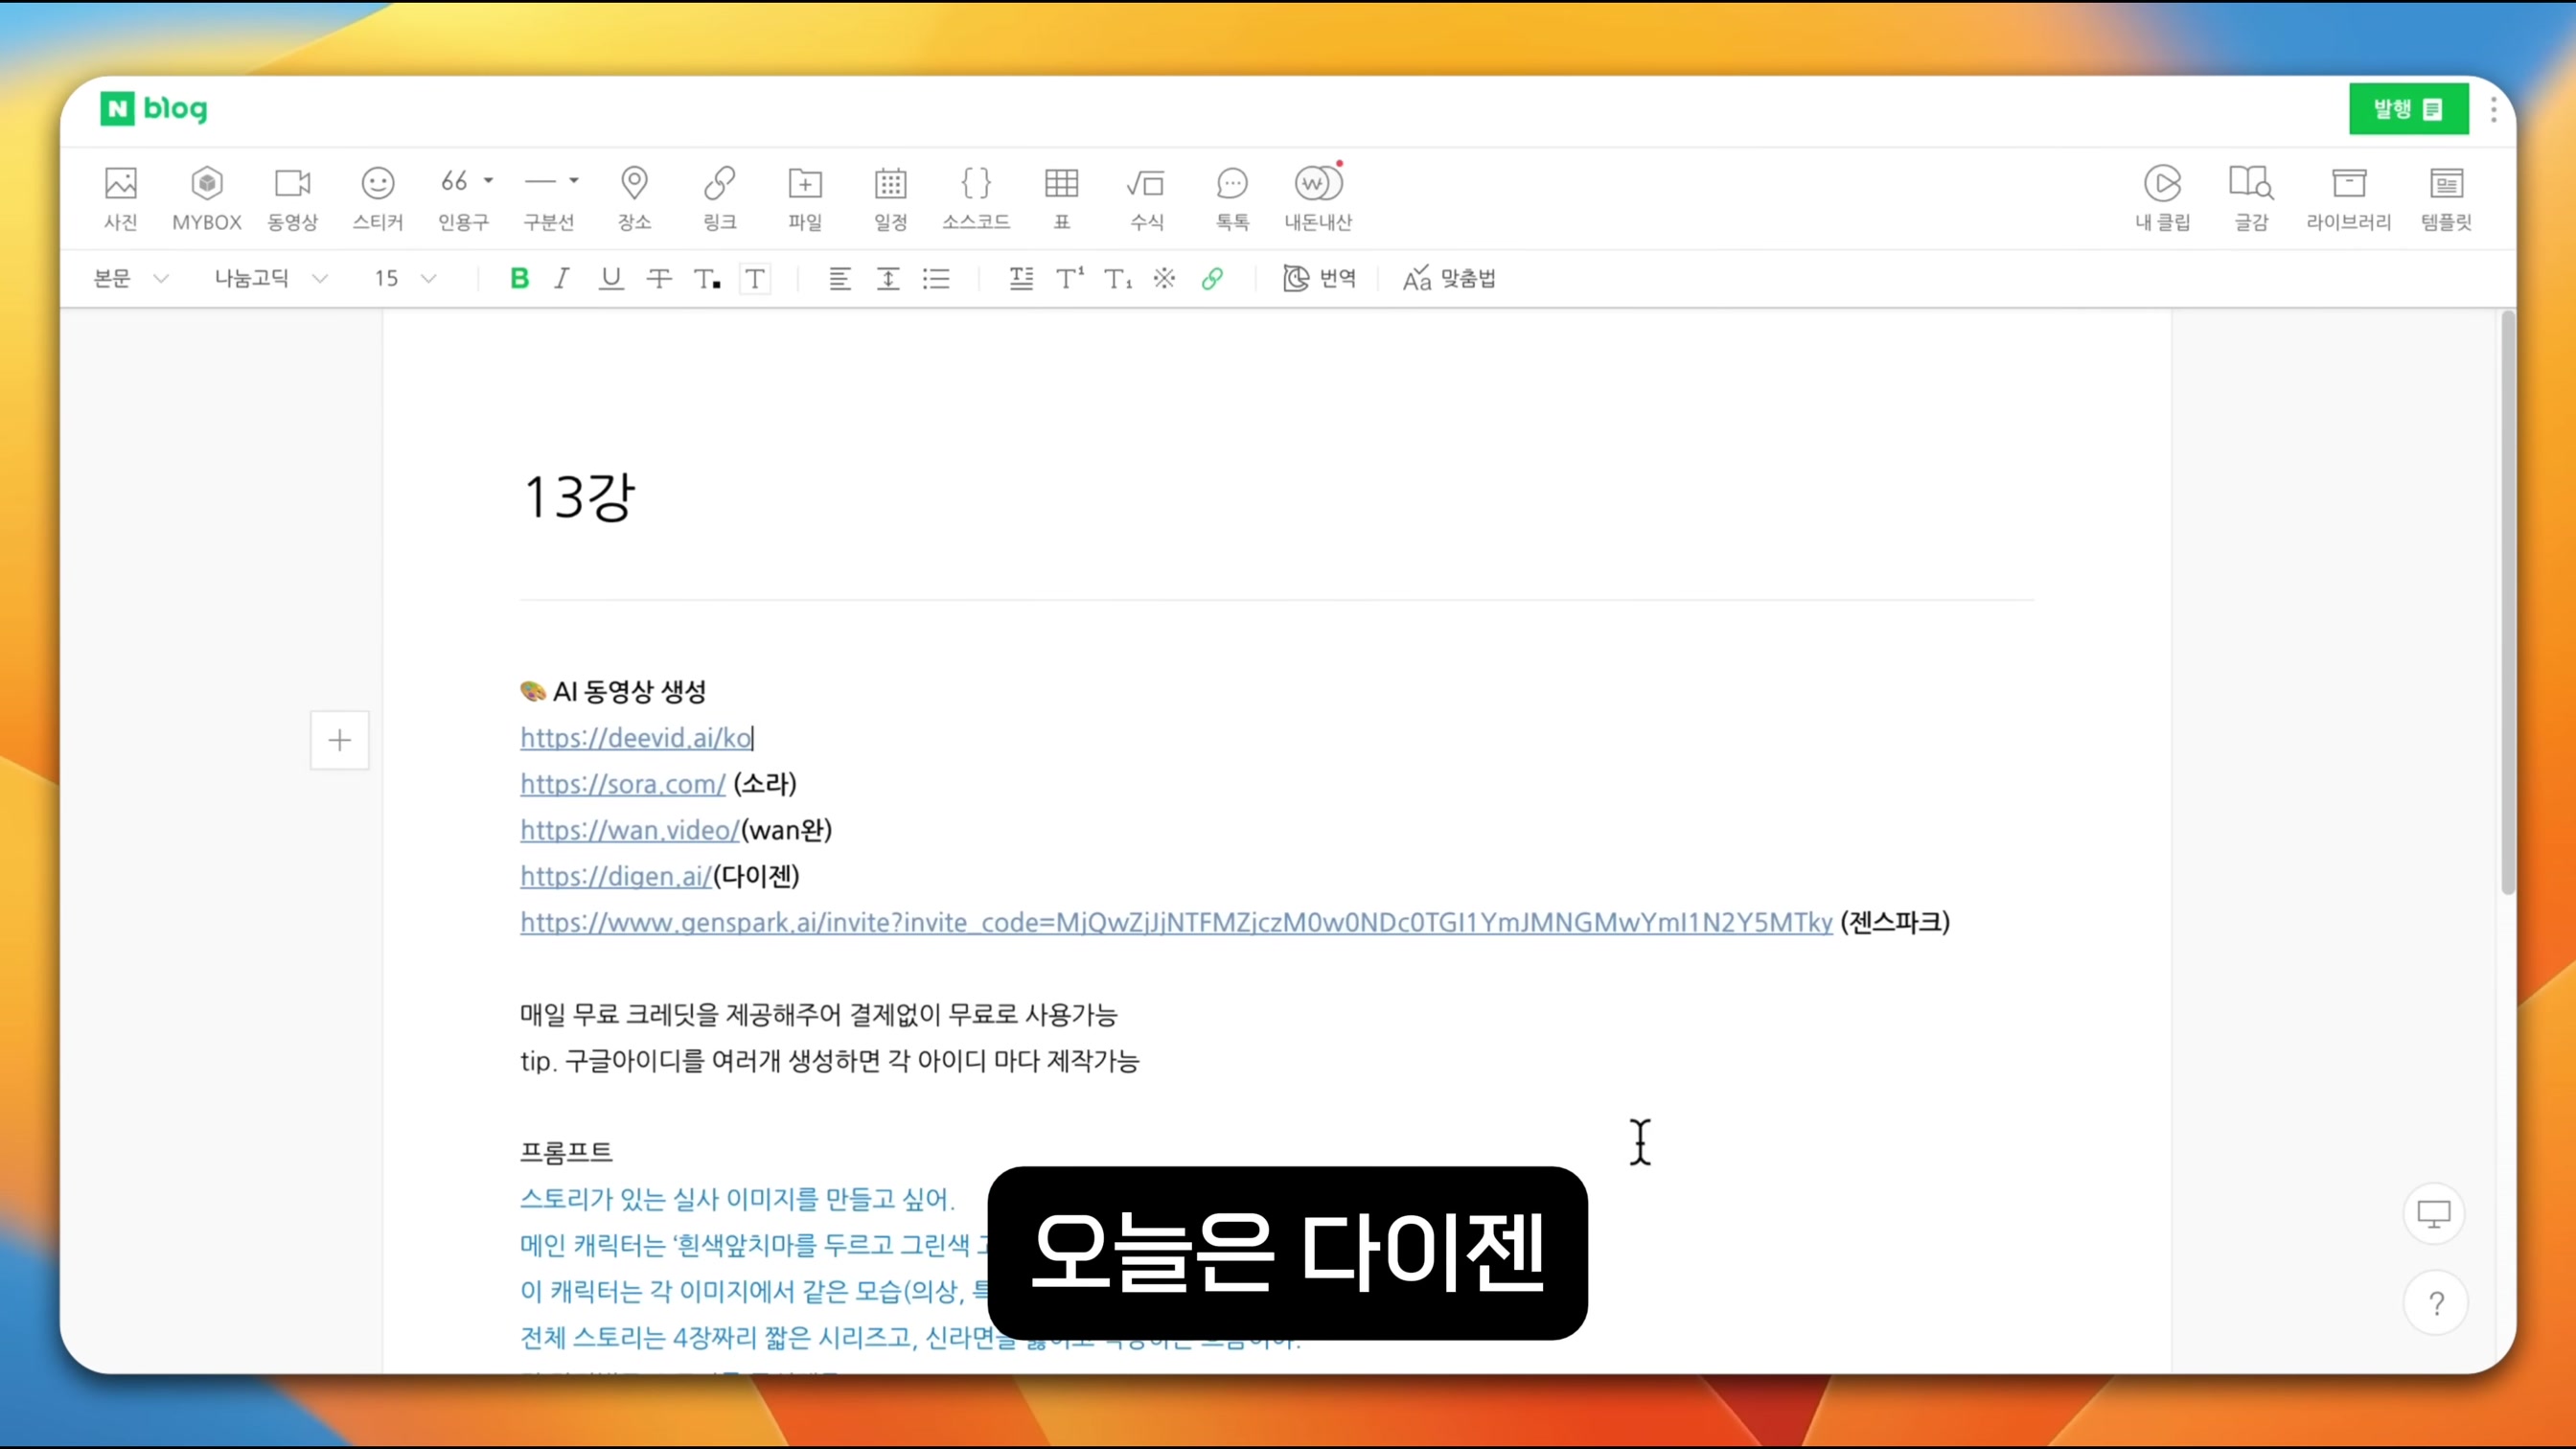Open the three-dot more menu

[x=2494, y=109]
